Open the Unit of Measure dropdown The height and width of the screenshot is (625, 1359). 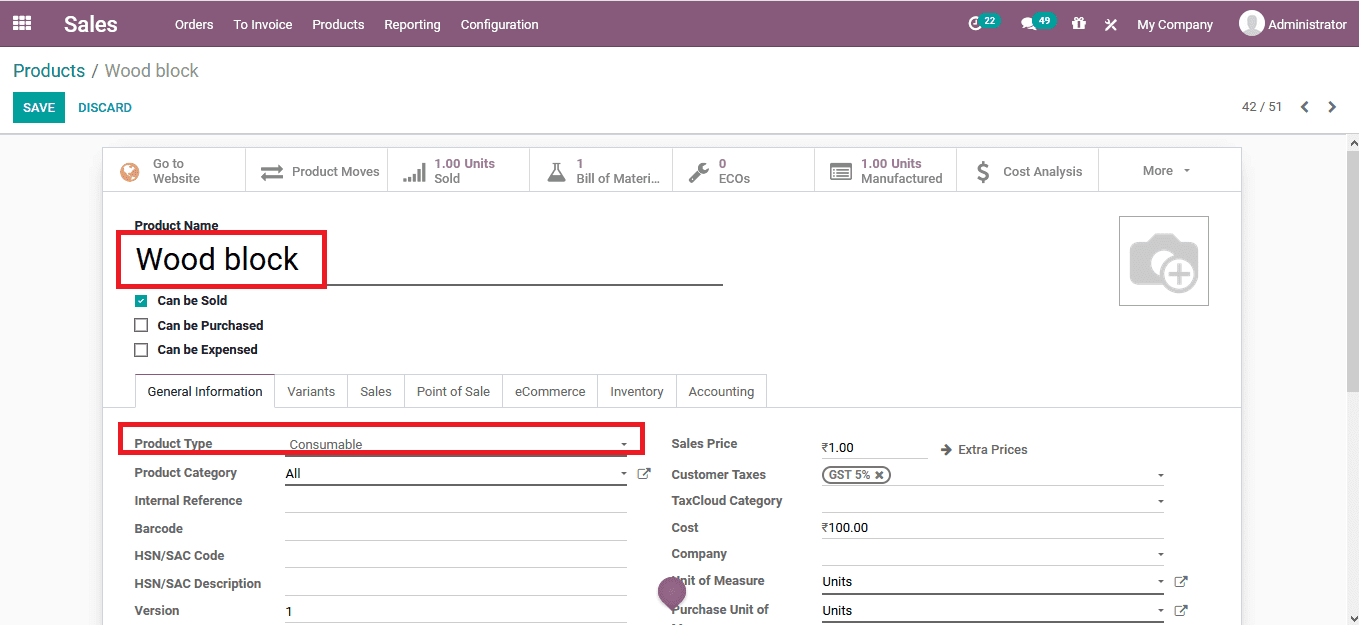pyautogui.click(x=993, y=581)
